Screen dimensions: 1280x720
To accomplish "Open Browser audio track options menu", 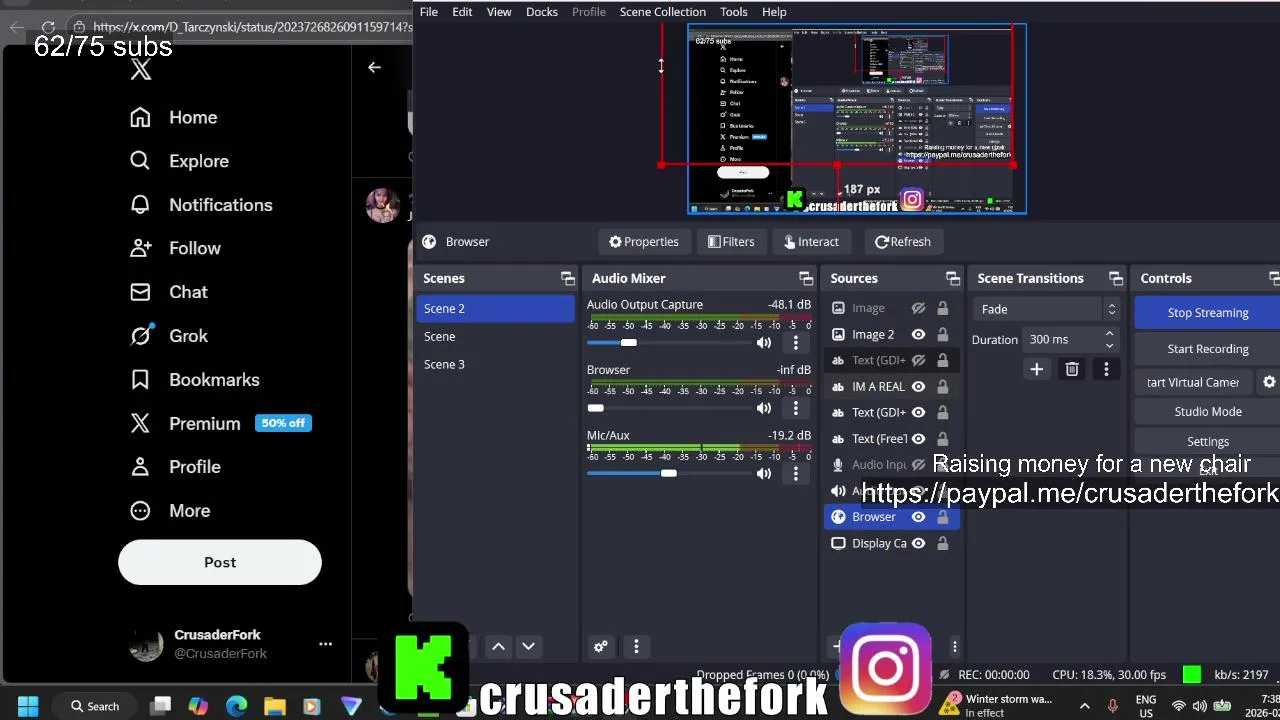I will (x=796, y=408).
